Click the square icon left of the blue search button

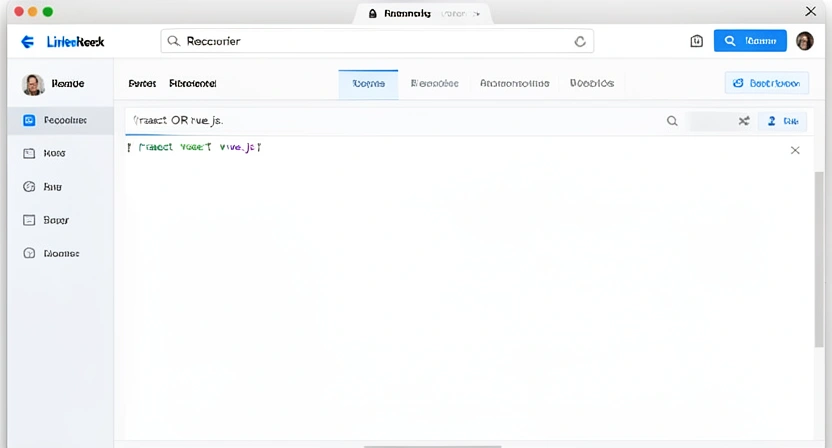pos(697,41)
